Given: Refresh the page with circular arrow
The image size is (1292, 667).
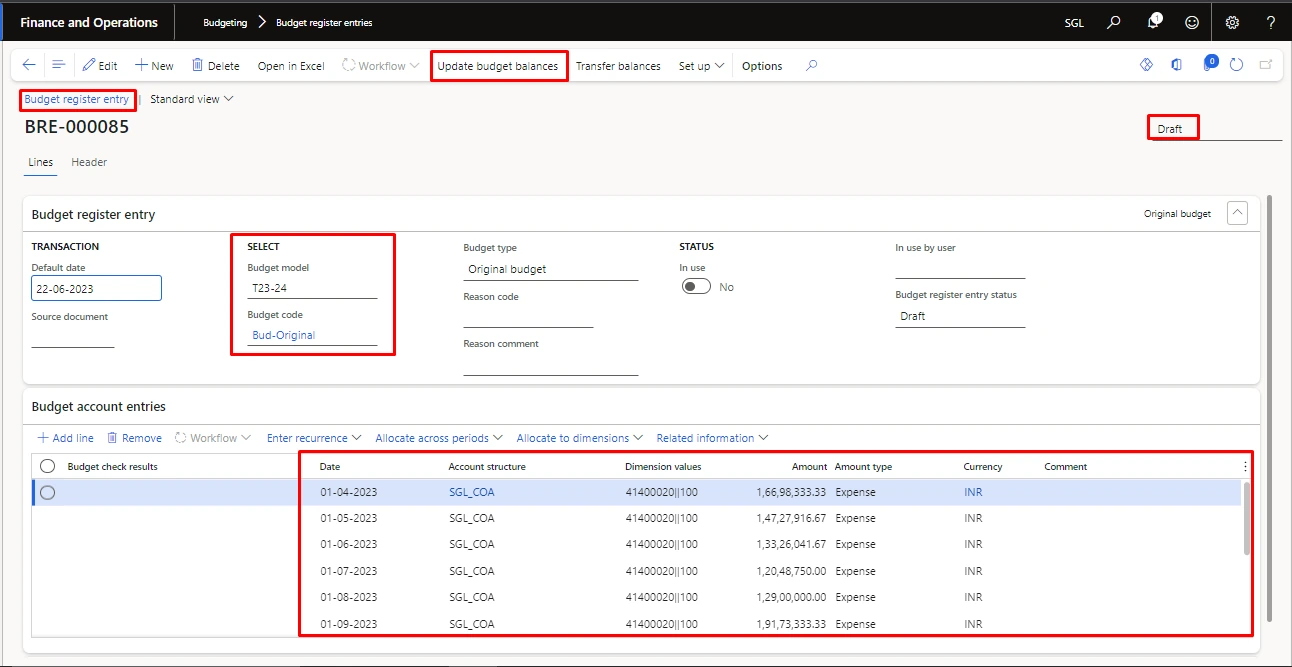Looking at the screenshot, I should click(x=1237, y=65).
